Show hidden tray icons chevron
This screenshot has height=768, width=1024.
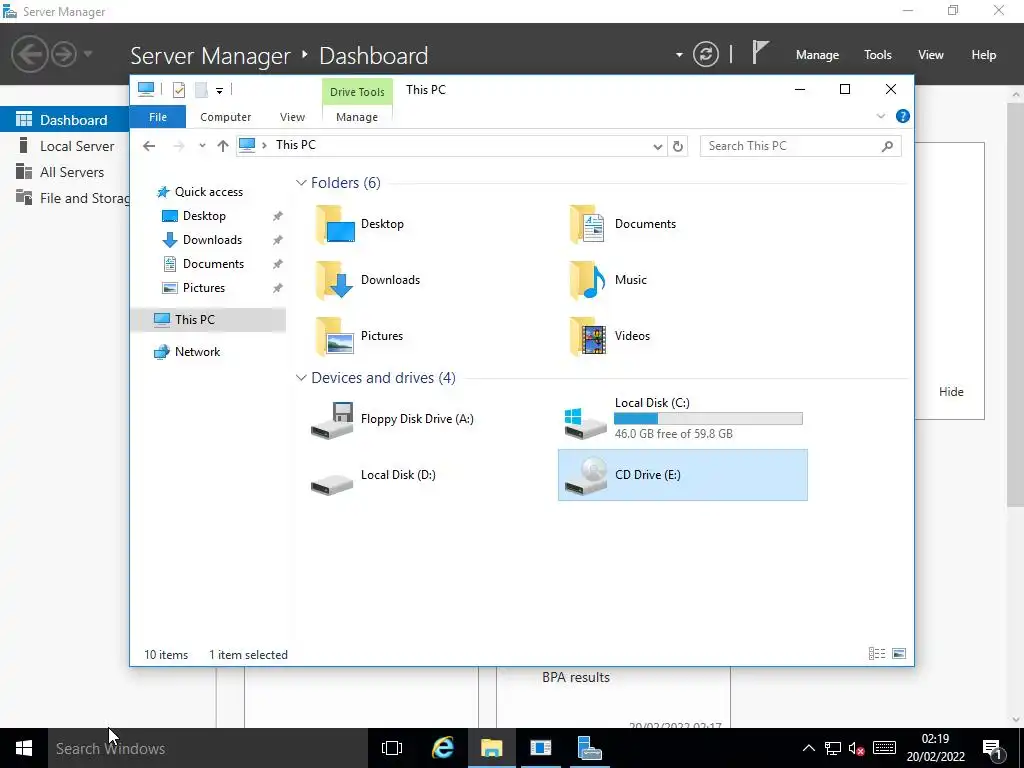808,748
